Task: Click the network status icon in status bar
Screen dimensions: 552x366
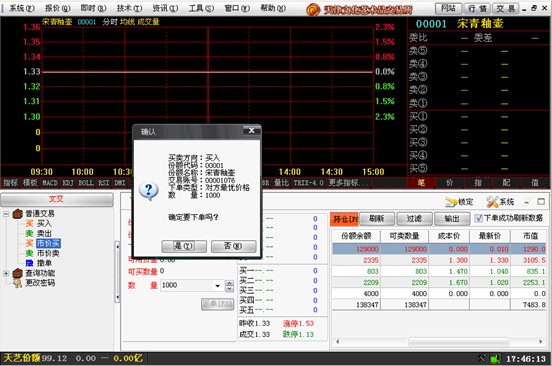Action: pyautogui.click(x=495, y=359)
